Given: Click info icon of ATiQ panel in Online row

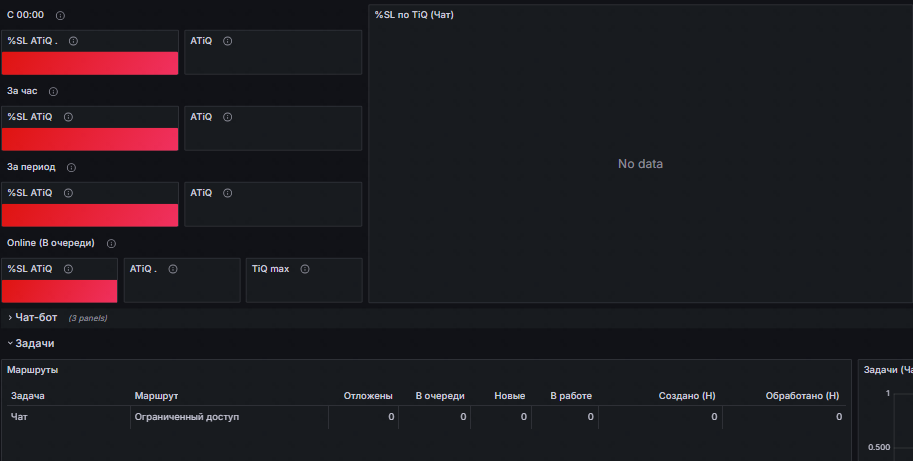Looking at the screenshot, I should (173, 269).
